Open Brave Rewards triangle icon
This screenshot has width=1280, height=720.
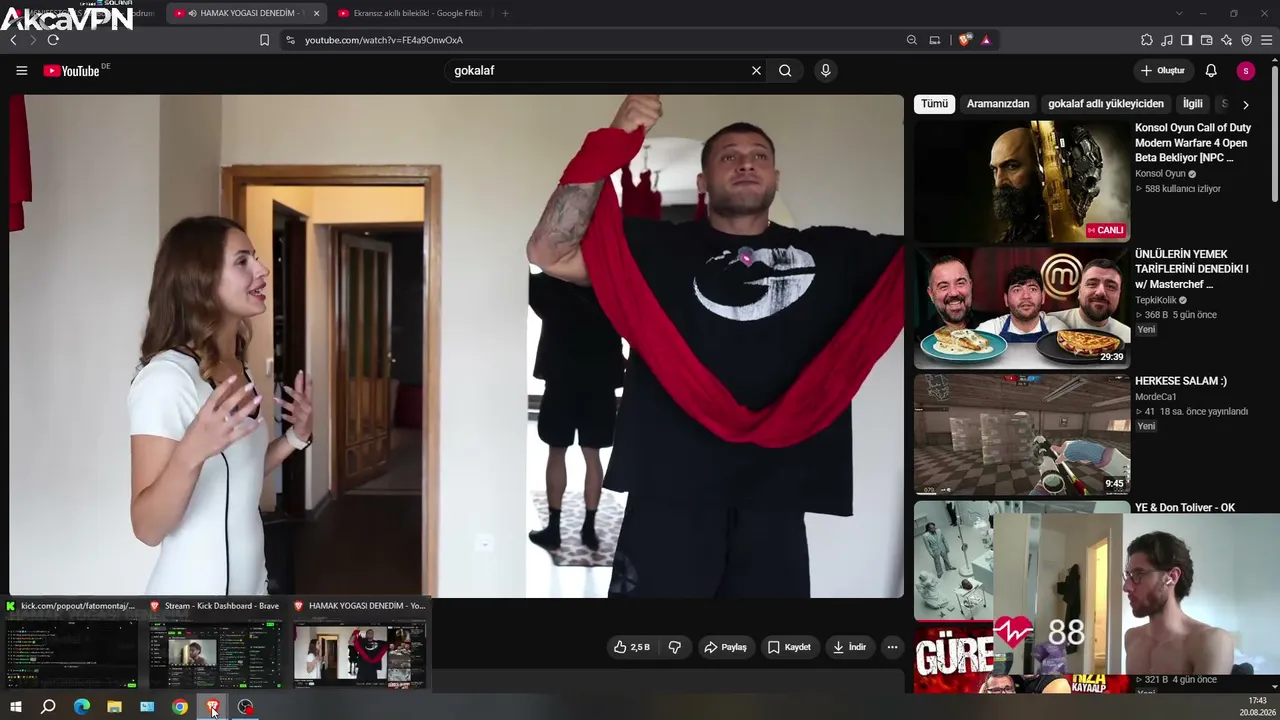[986, 40]
